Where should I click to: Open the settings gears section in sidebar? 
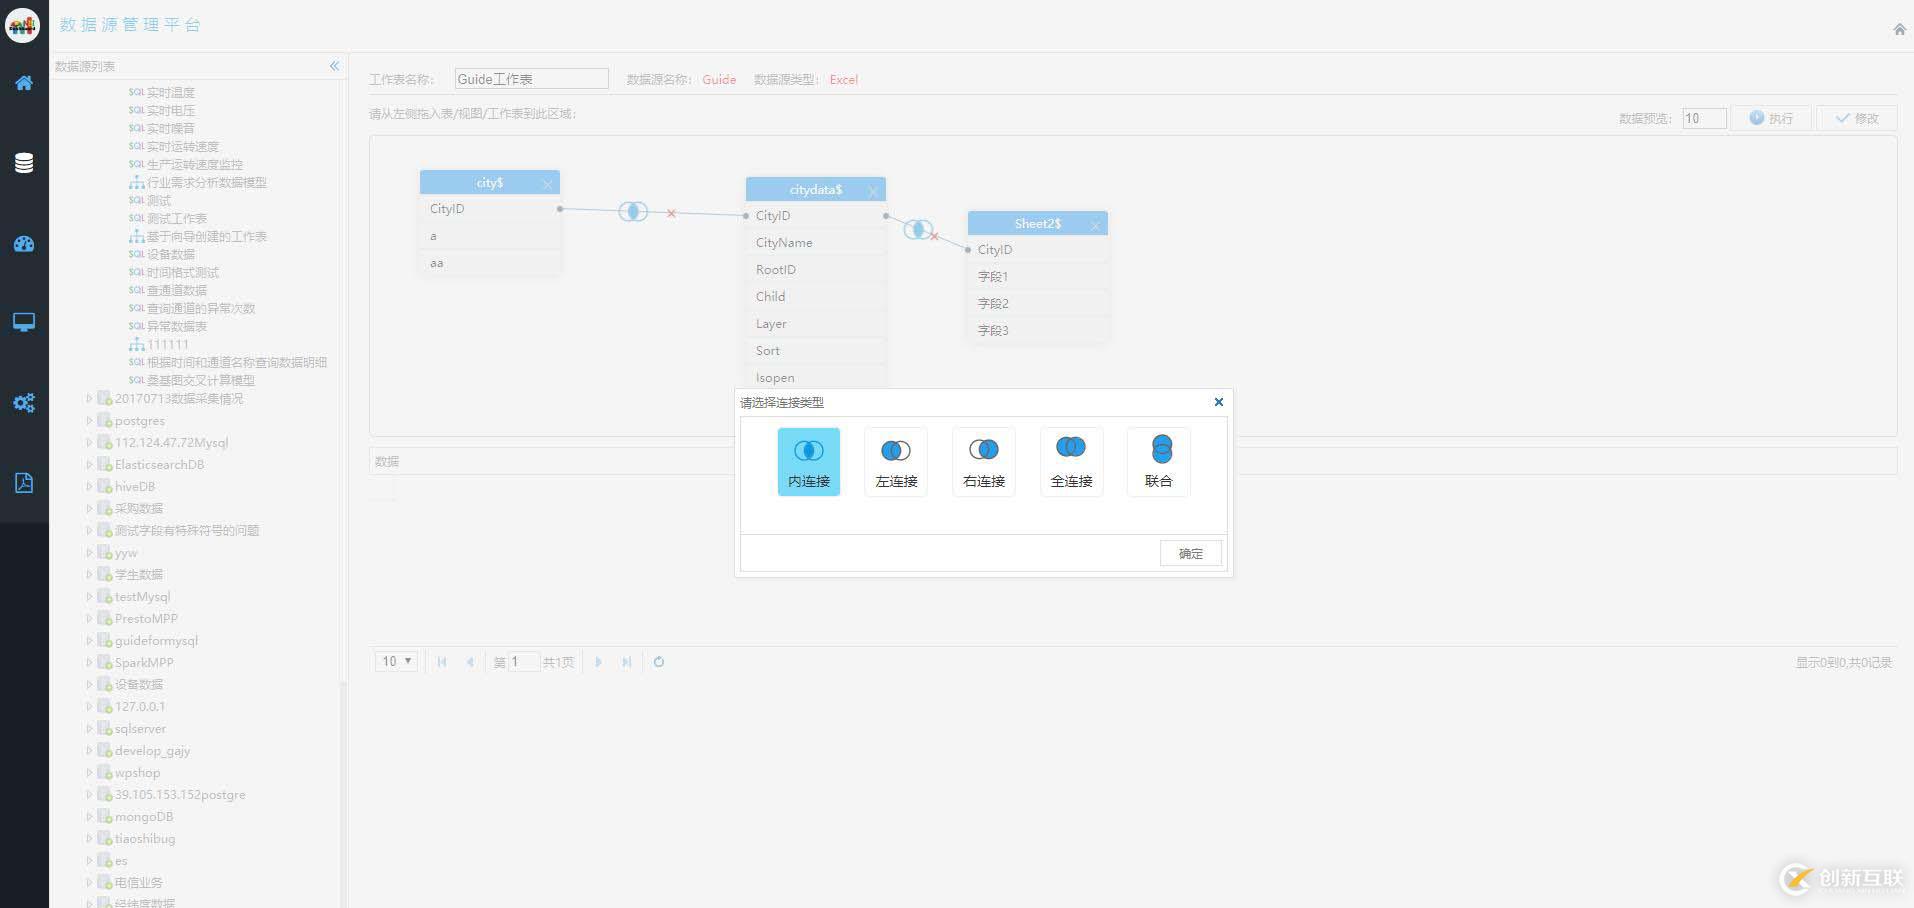[24, 403]
